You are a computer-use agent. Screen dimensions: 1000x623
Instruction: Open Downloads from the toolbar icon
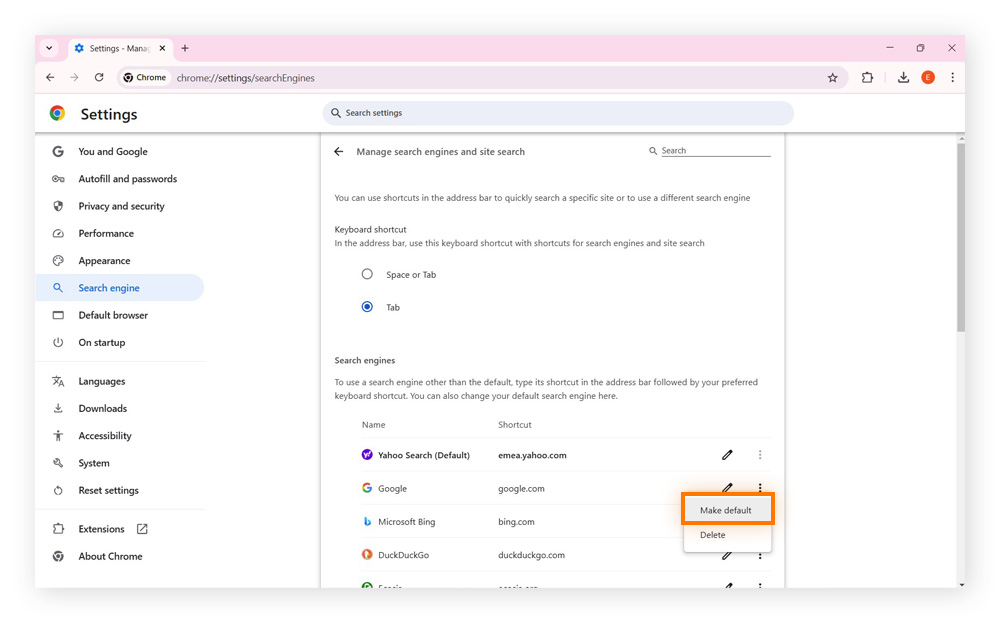pos(903,77)
